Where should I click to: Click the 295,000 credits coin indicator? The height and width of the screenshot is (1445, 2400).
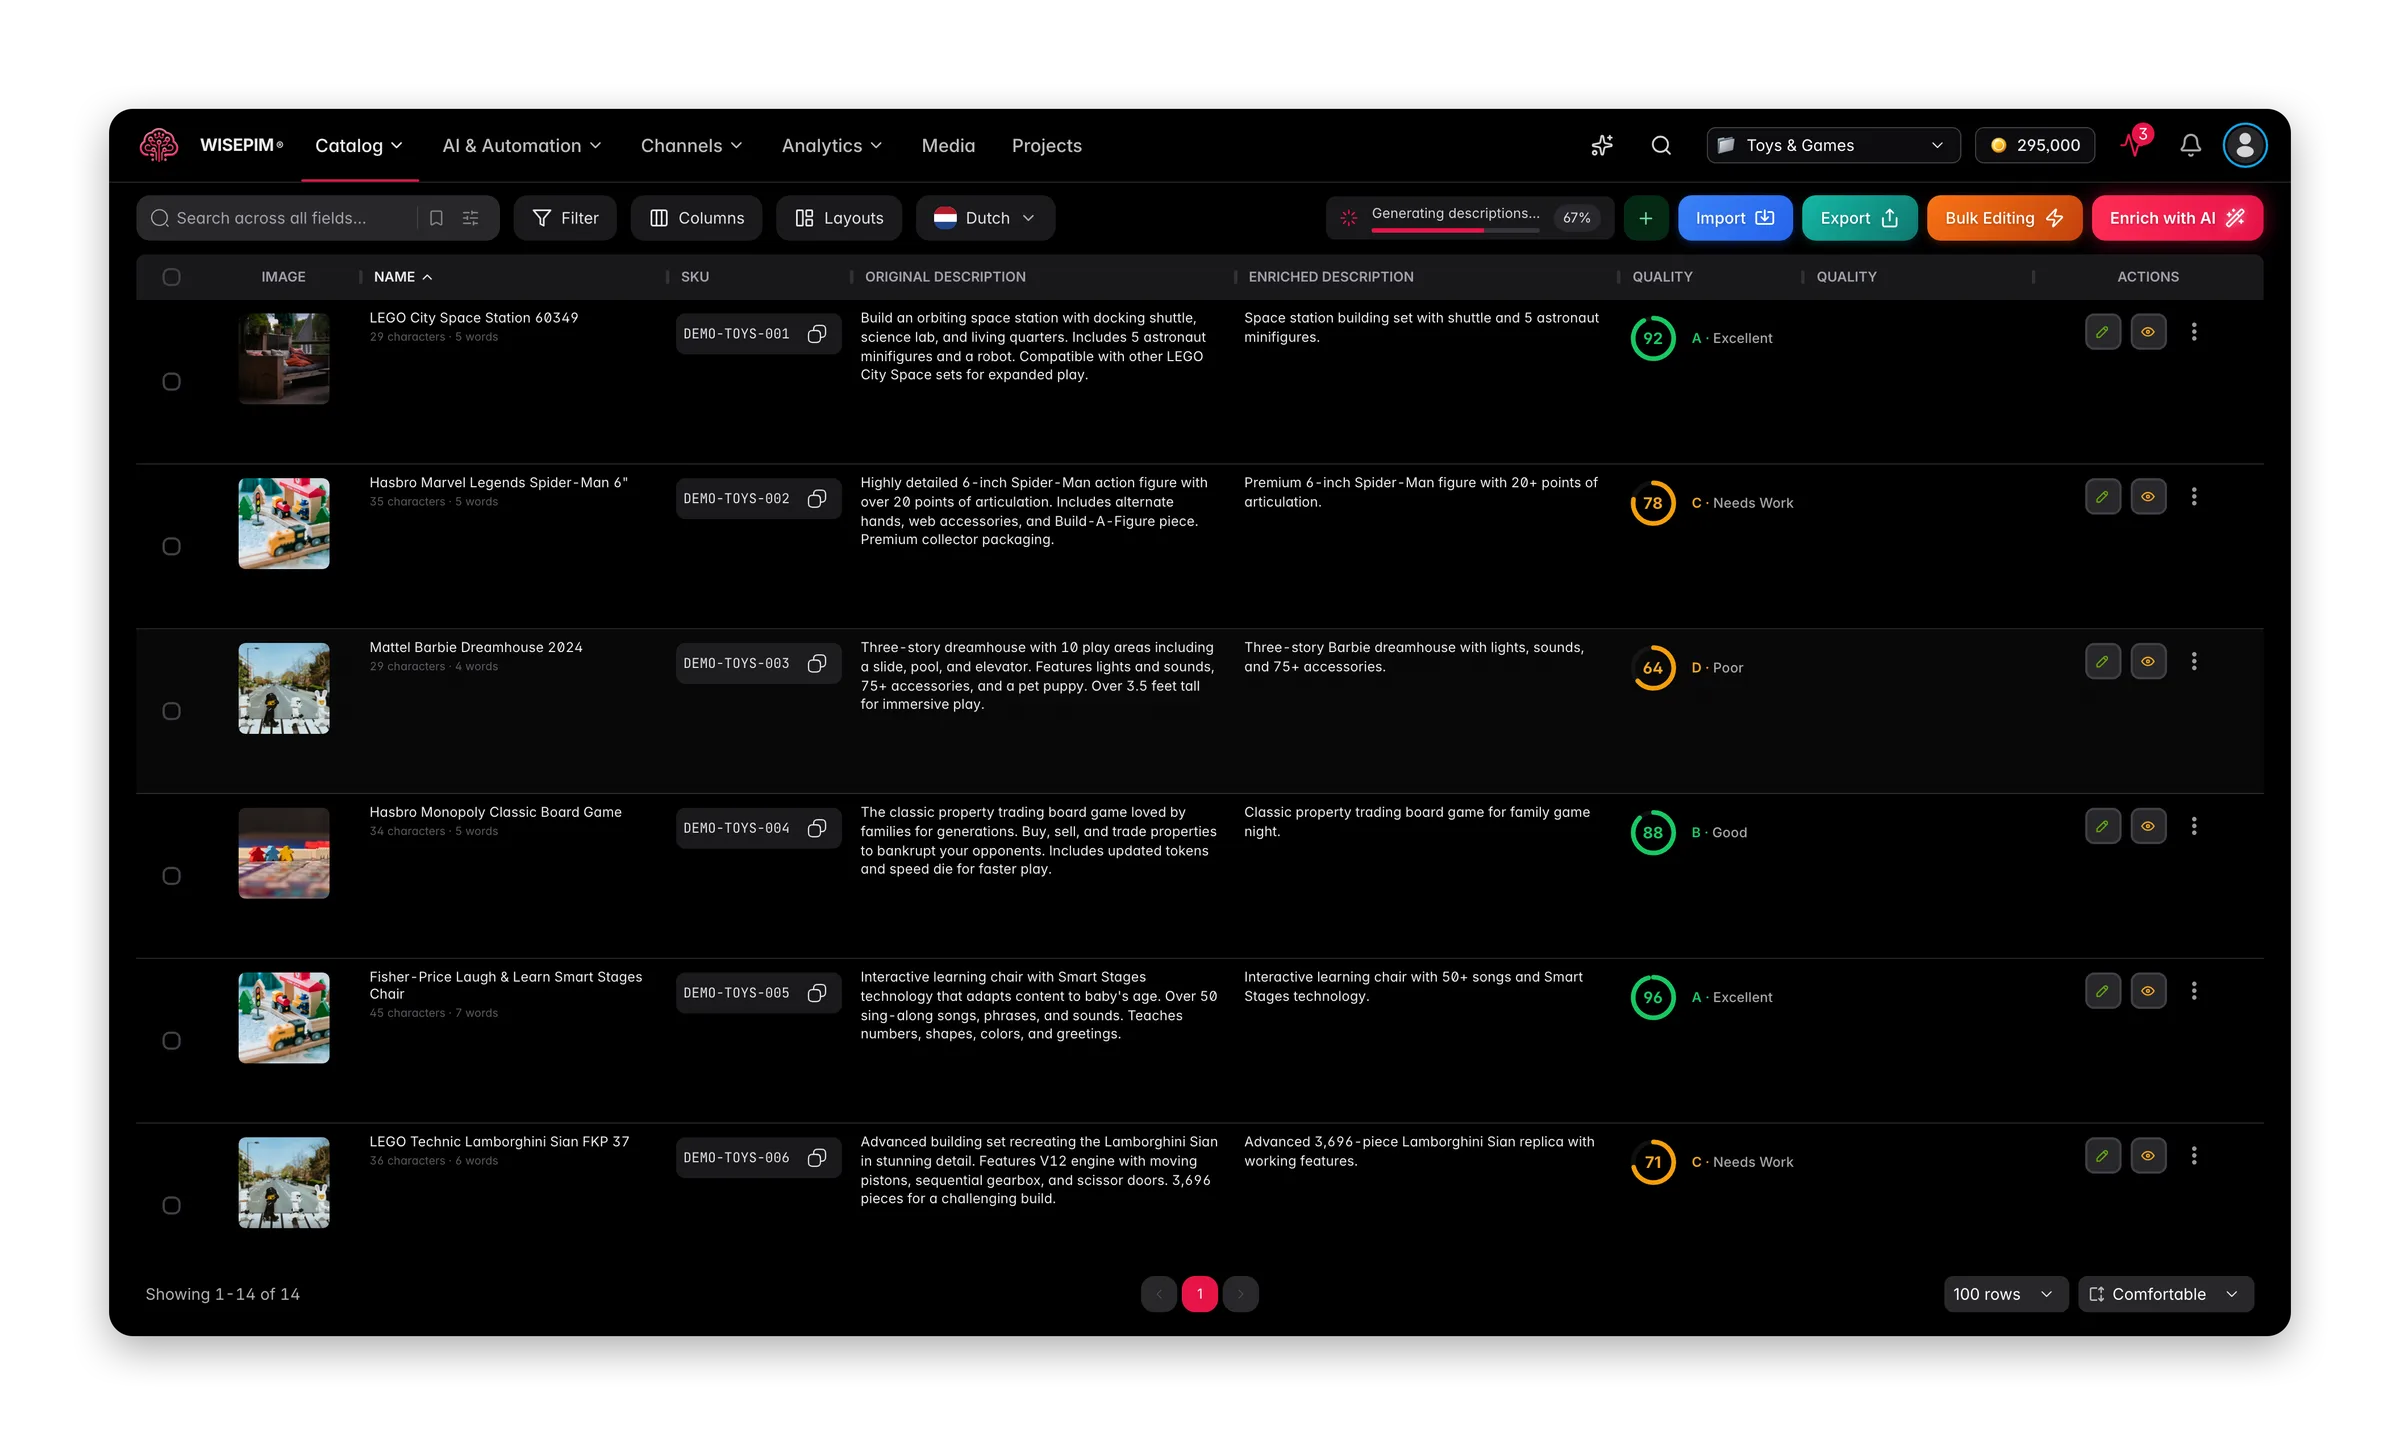(2035, 146)
